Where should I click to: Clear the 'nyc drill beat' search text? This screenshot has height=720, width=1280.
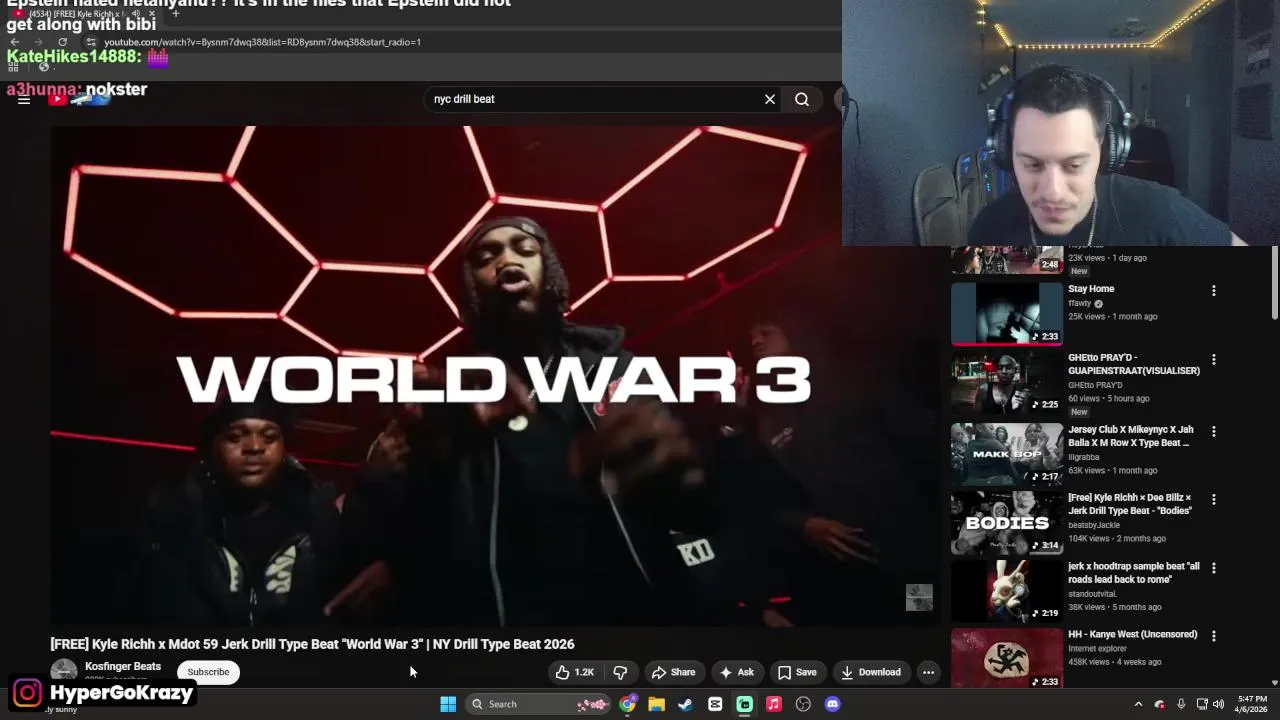pyautogui.click(x=770, y=99)
